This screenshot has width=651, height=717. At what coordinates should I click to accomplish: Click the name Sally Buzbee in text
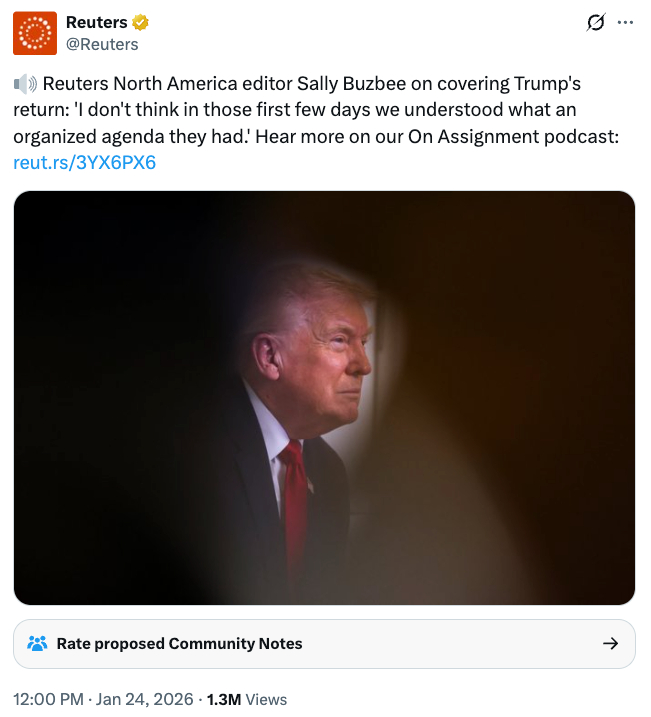(x=351, y=84)
